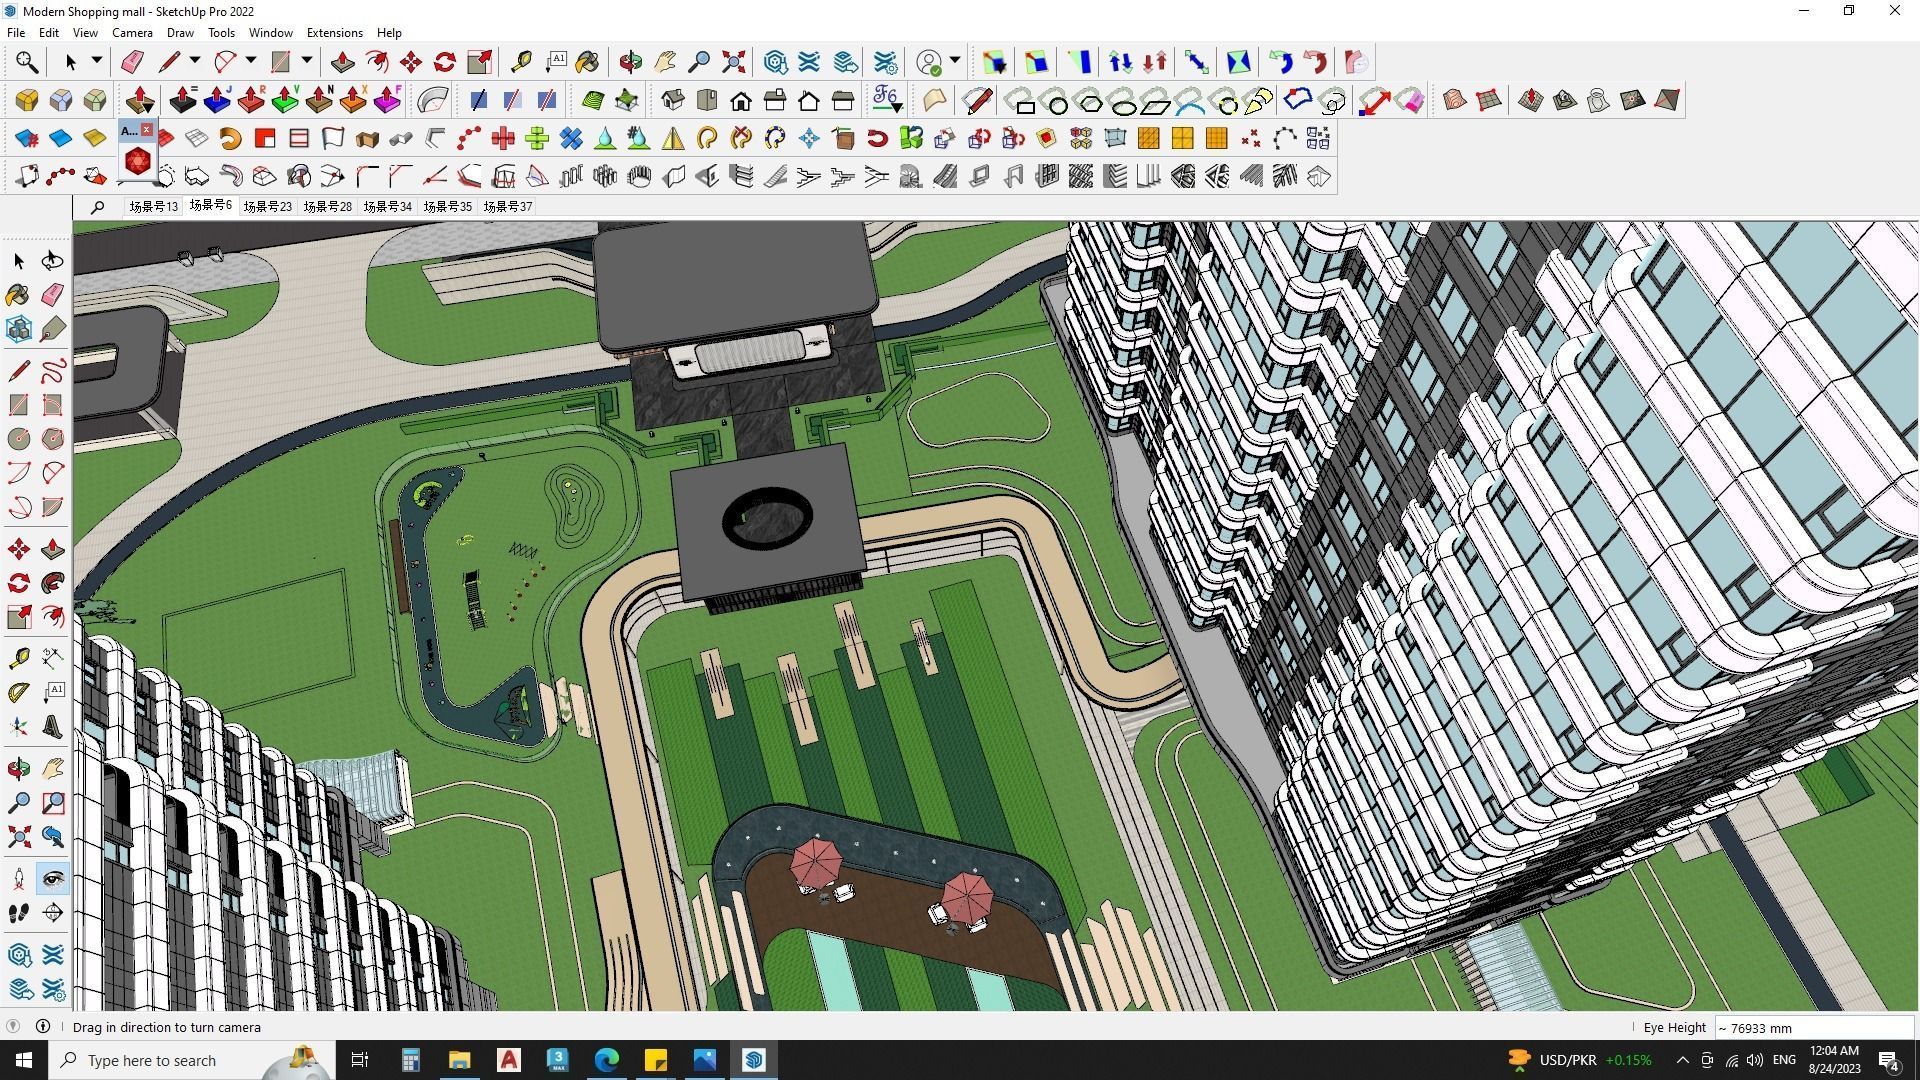1920x1080 pixels.
Task: Select the Orbit tool in the left toolbar
Action: click(18, 768)
